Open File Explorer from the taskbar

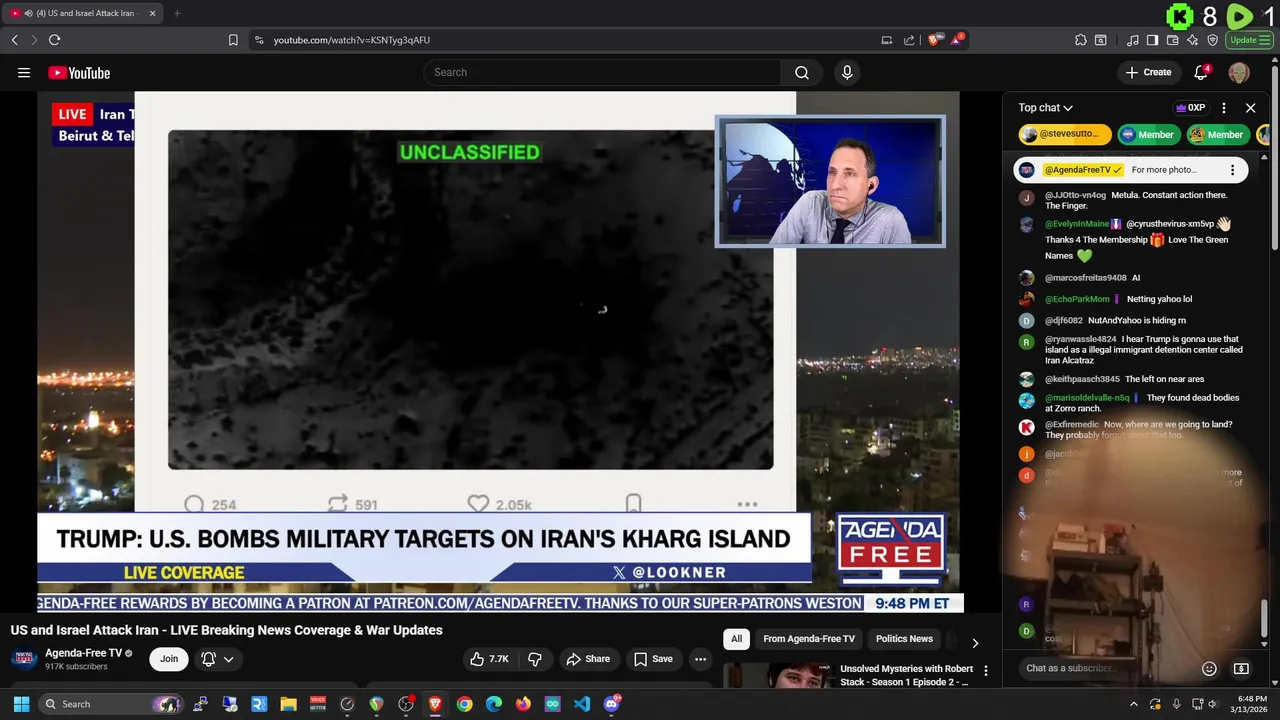point(288,704)
